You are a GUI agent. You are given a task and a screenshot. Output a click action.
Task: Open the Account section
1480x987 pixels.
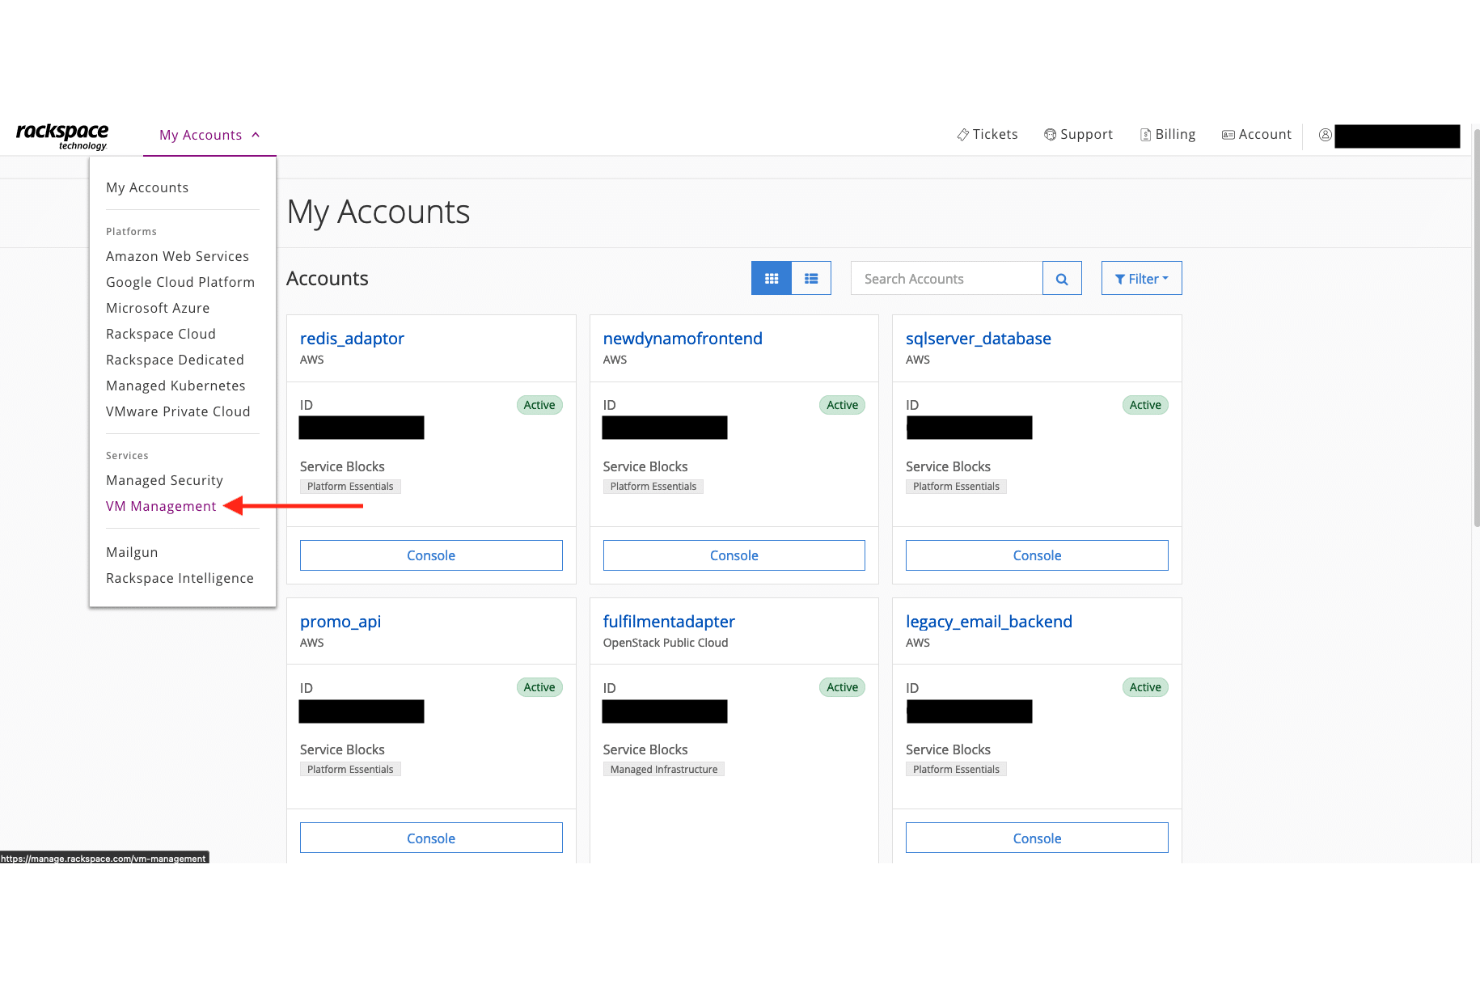point(1256,134)
